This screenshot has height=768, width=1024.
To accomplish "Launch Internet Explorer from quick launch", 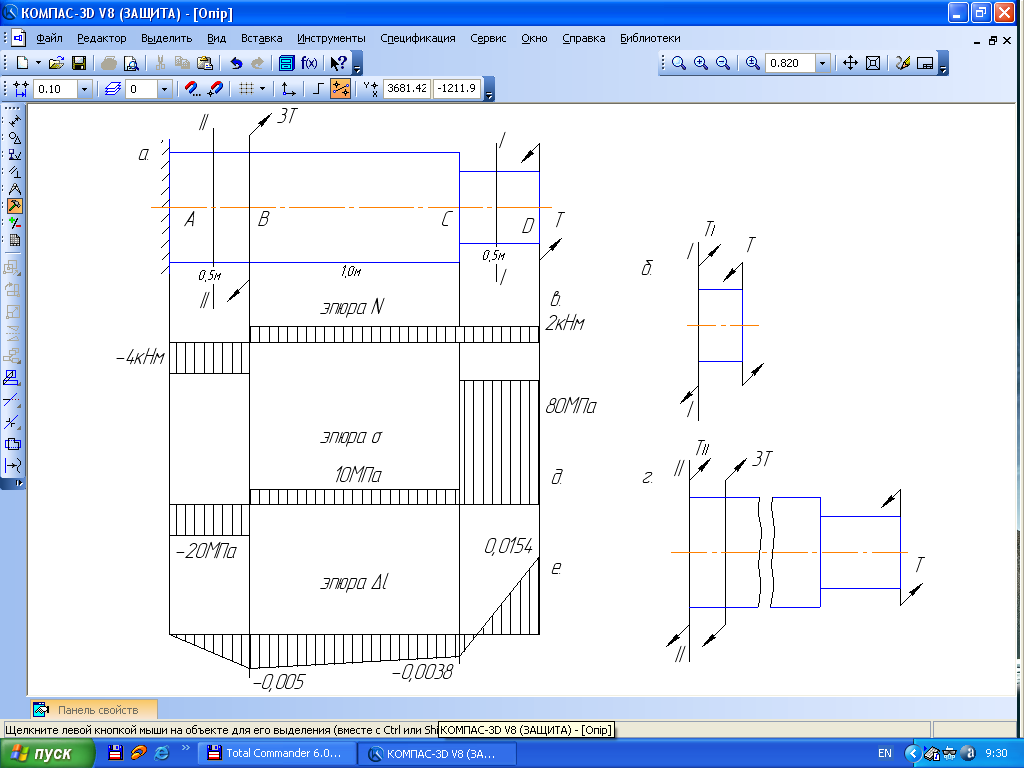I will tap(162, 753).
